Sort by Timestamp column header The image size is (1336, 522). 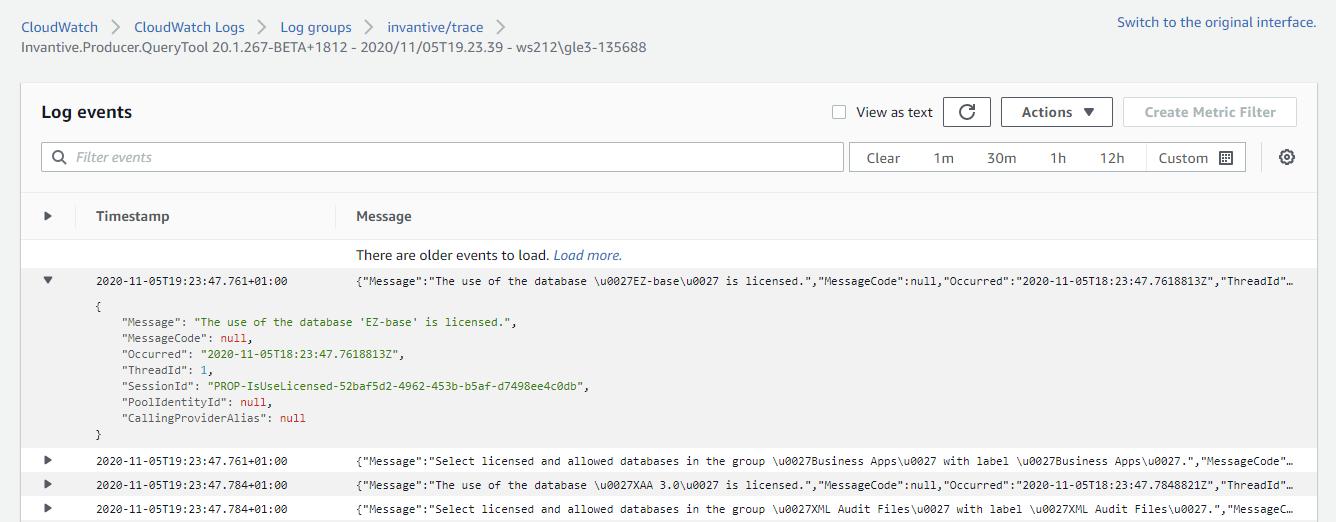click(x=132, y=216)
